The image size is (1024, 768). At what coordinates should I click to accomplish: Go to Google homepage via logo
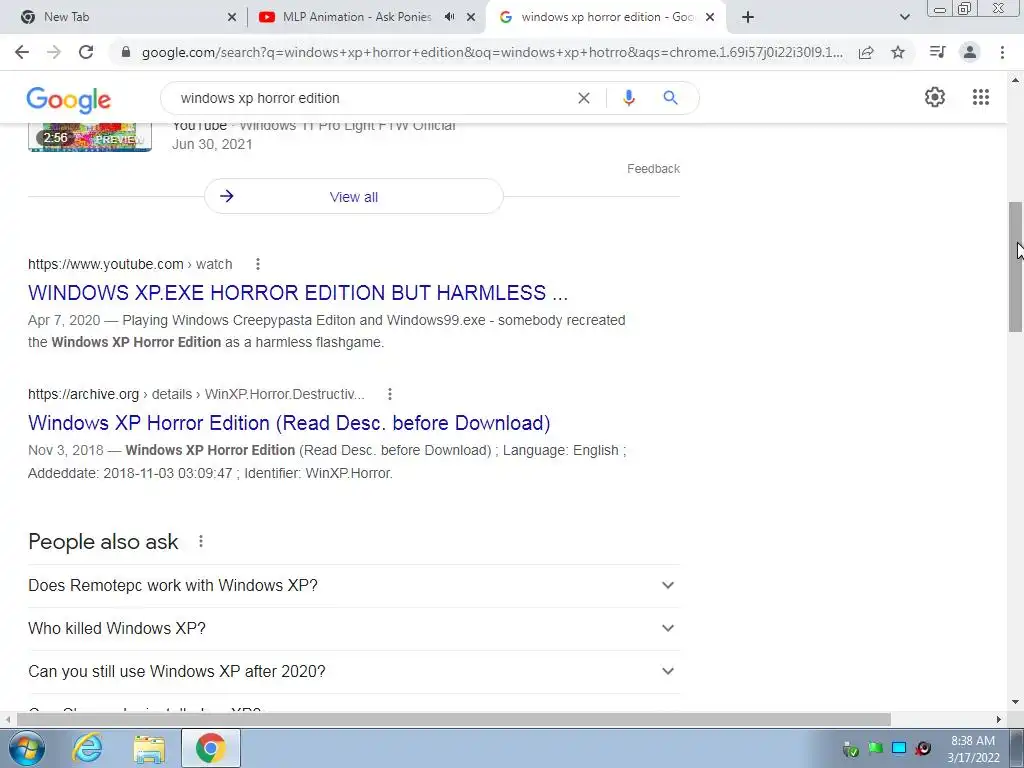(69, 100)
